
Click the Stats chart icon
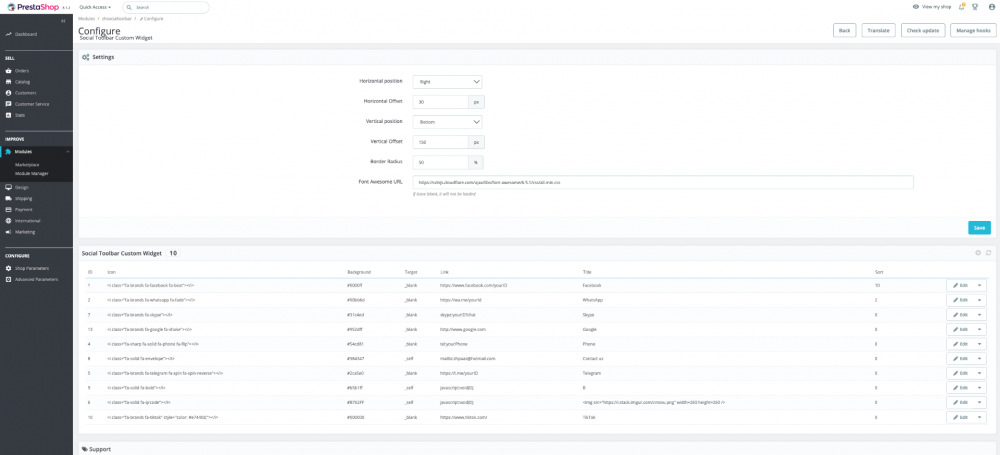click(x=9, y=115)
